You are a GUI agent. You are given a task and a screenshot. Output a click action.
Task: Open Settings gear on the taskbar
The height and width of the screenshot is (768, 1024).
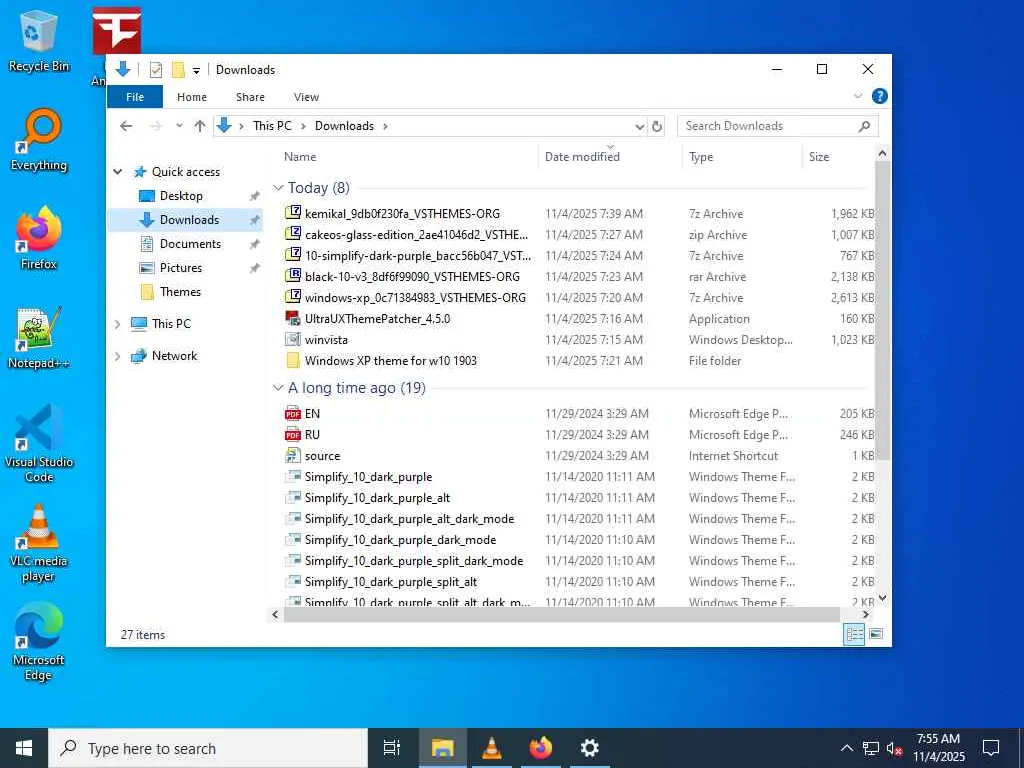(x=590, y=748)
